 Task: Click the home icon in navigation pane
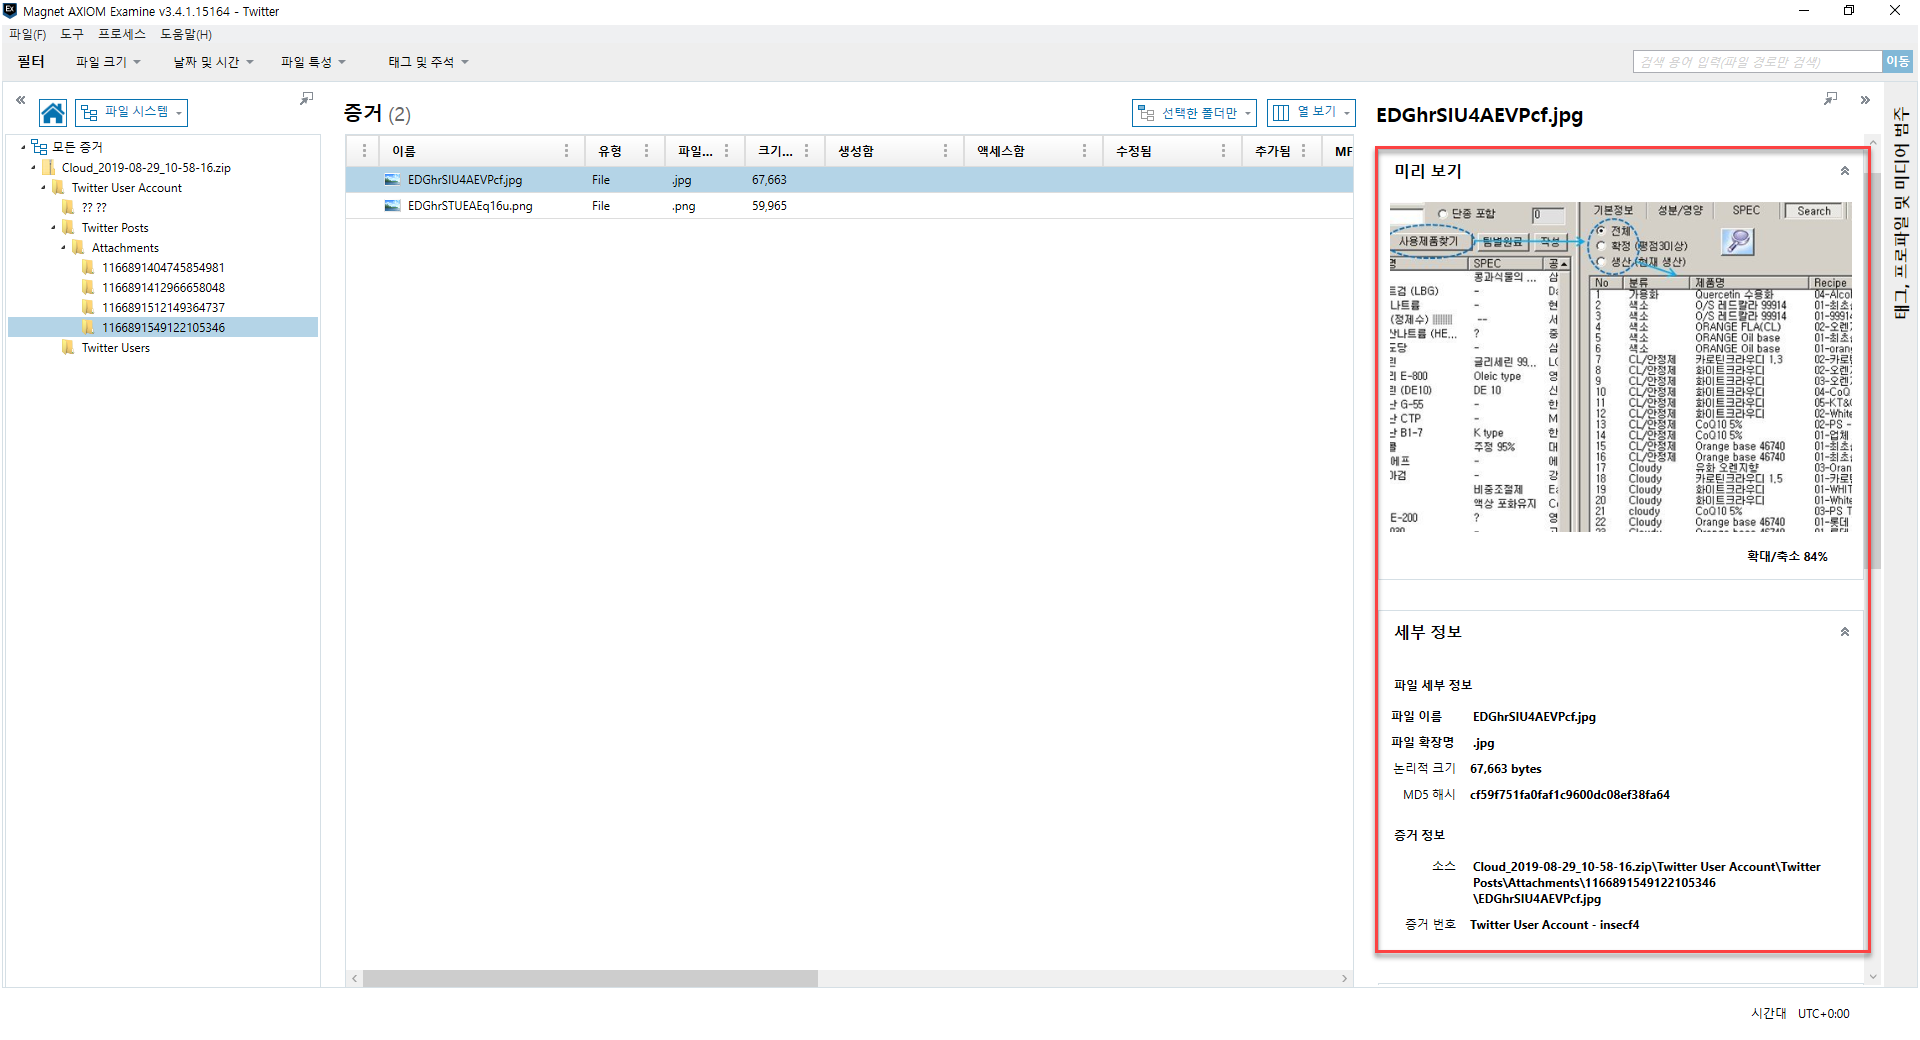53,113
